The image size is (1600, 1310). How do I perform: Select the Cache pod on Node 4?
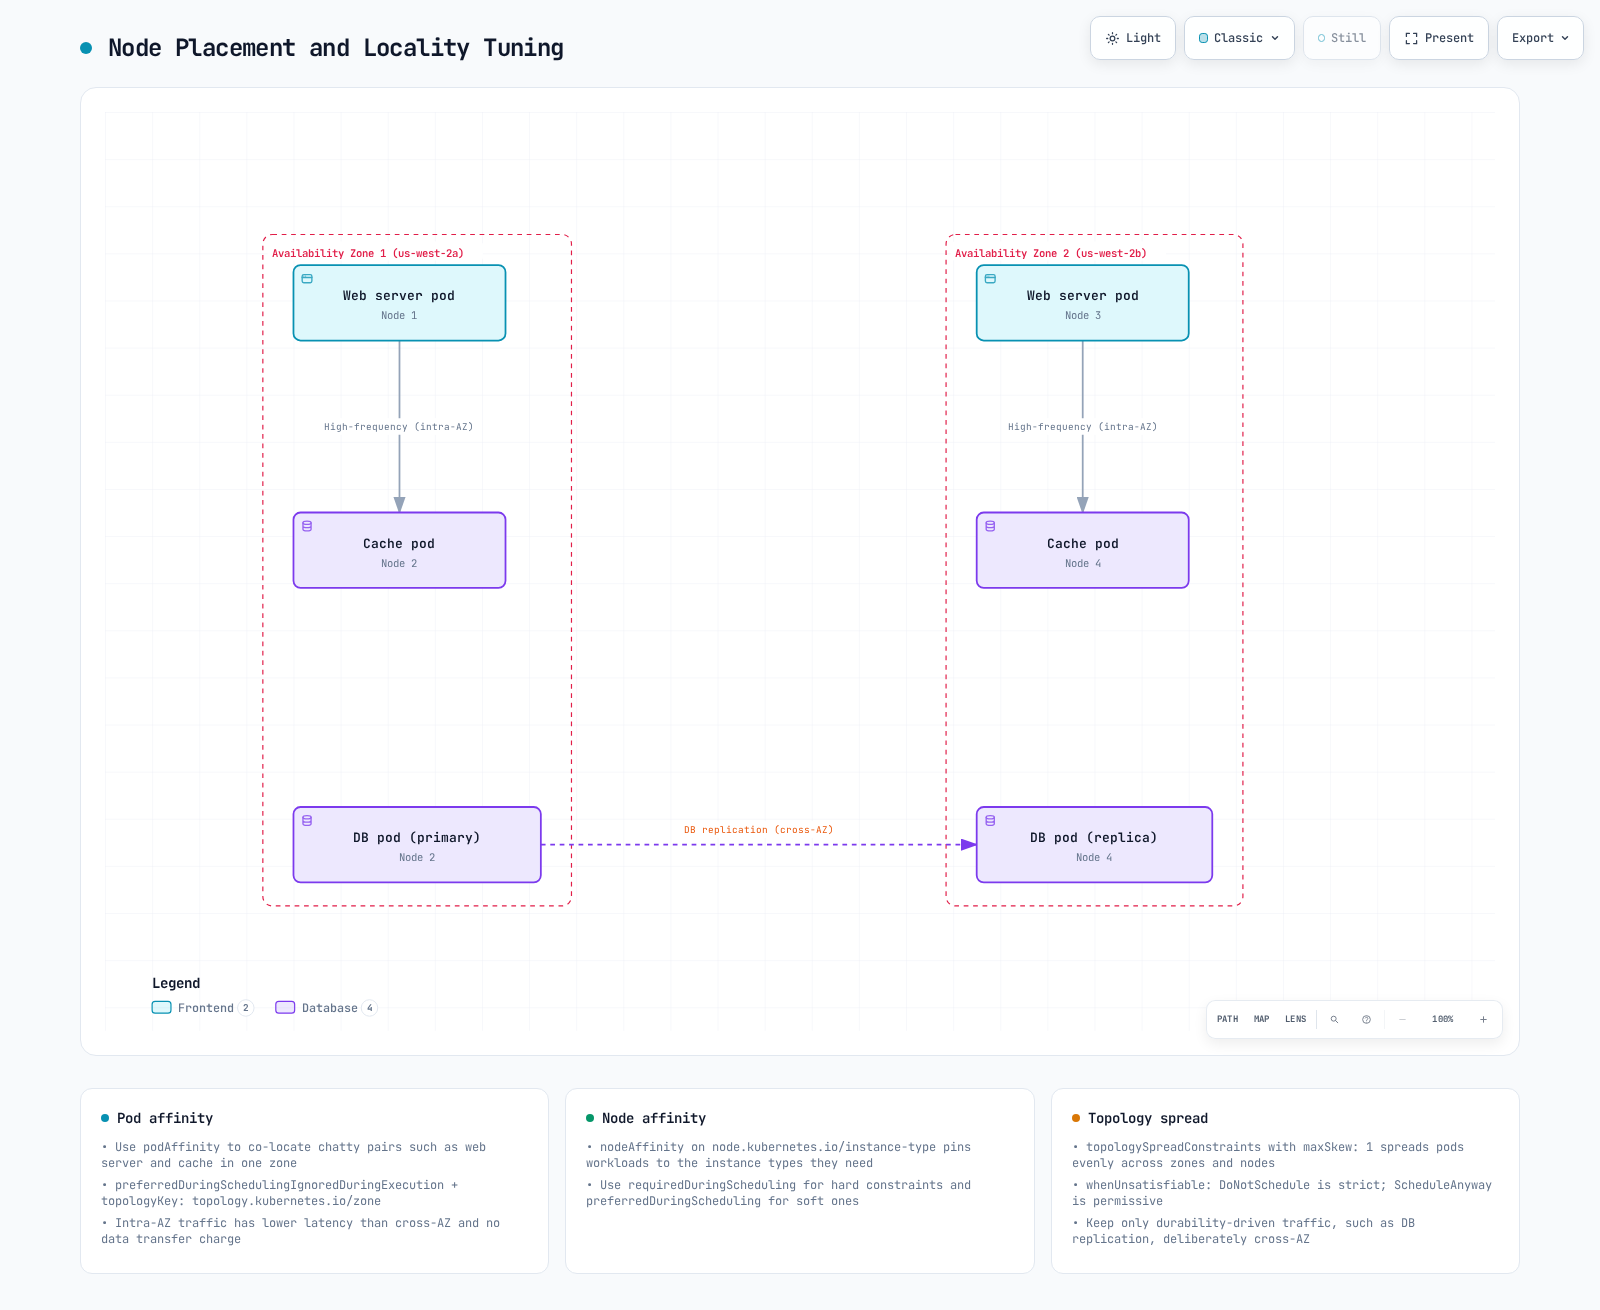1083,550
